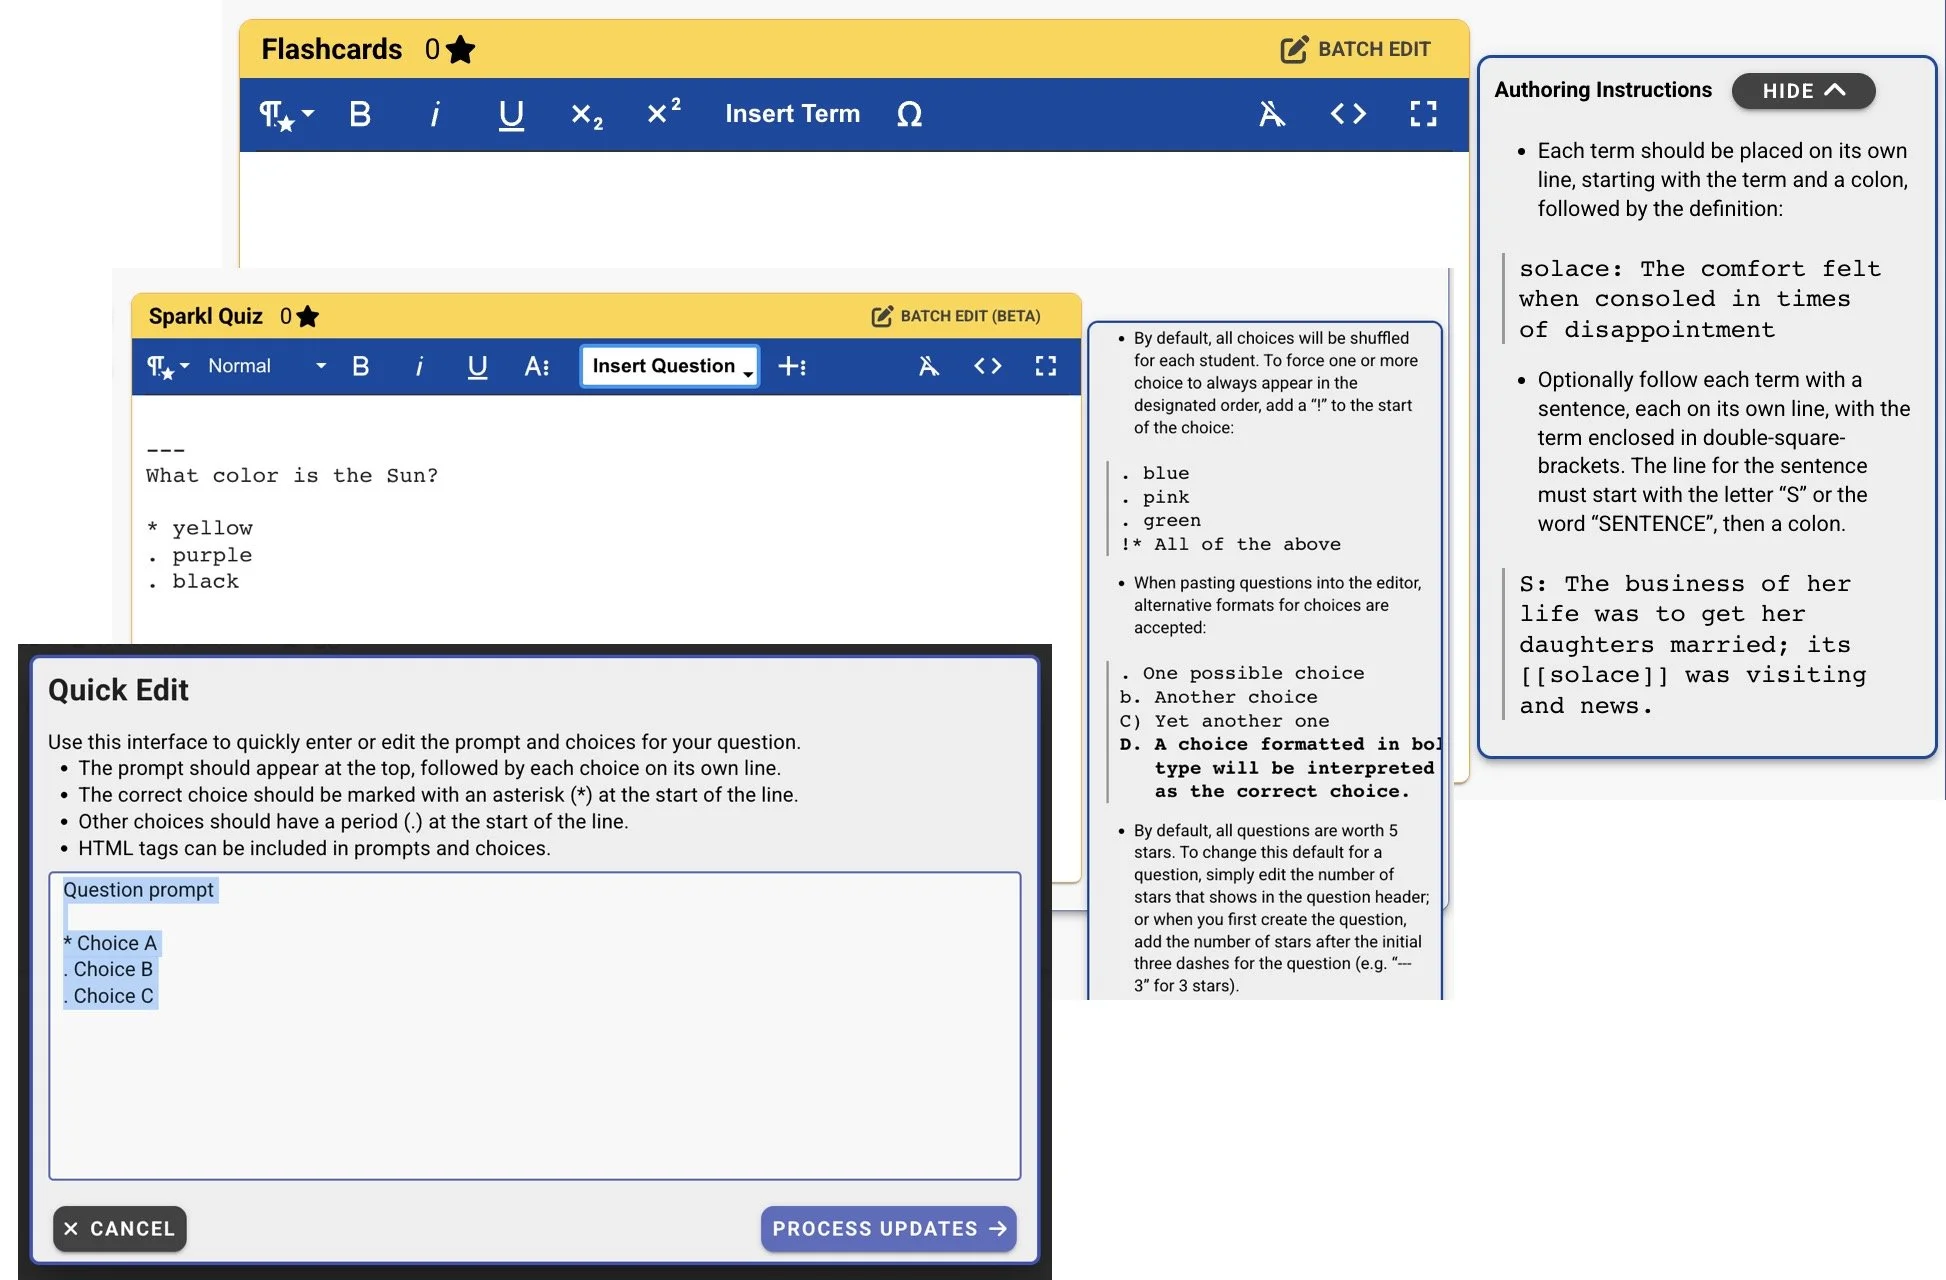Apply subscript formatting in the Flashcards toolbar
1946x1280 pixels.
click(x=585, y=115)
